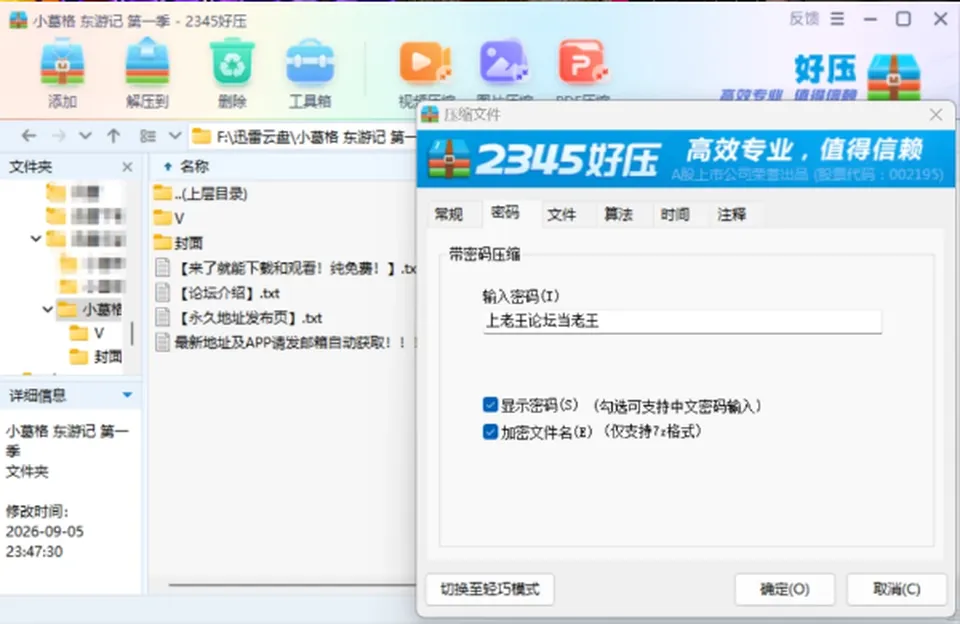Viewport: 960px width, 624px height.
Task: Switch to the 时间 tab
Action: [x=675, y=214]
